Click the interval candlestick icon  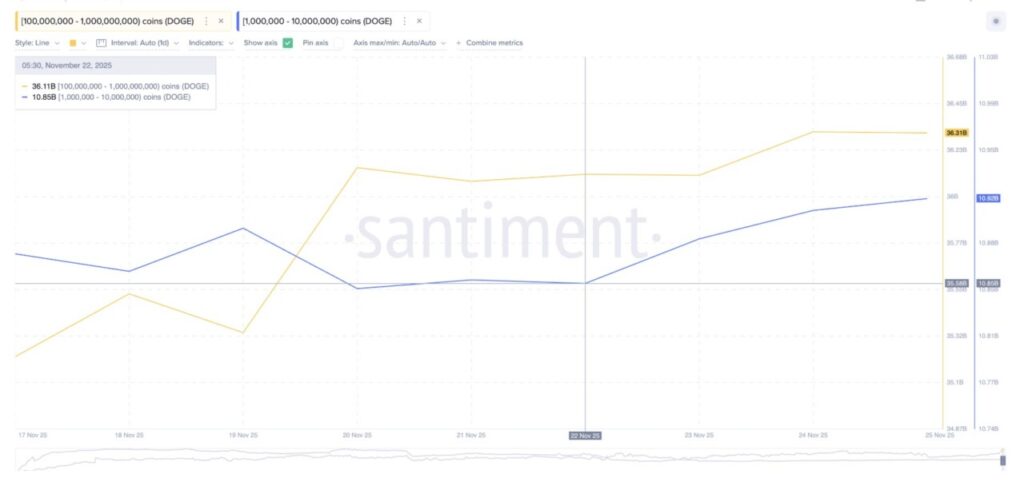tap(101, 43)
